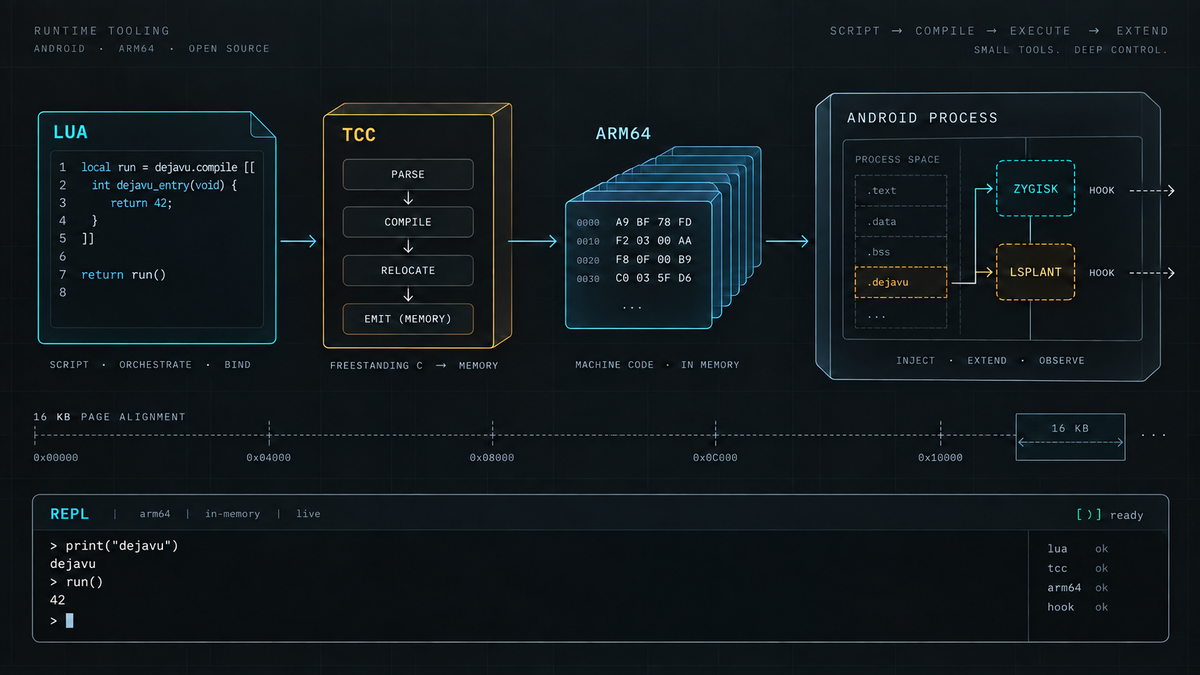Click the ZYGISK module box
Screen dimensions: 1200x675
click(x=1035, y=189)
